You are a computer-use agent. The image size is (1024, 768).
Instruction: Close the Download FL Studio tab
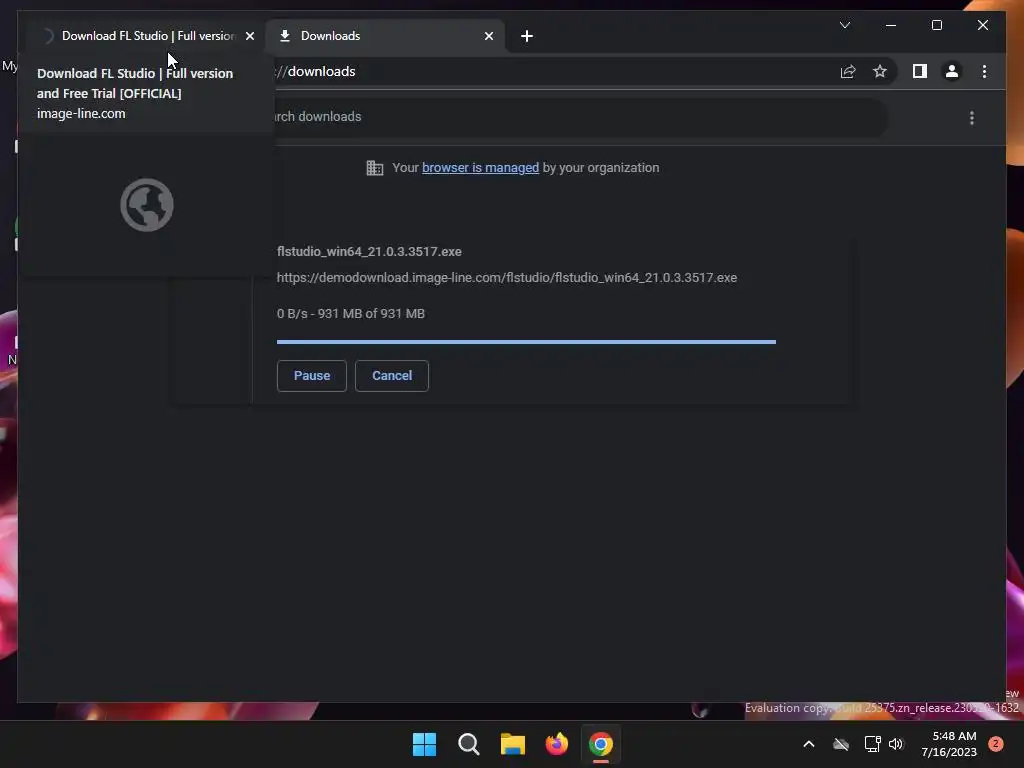(x=249, y=36)
